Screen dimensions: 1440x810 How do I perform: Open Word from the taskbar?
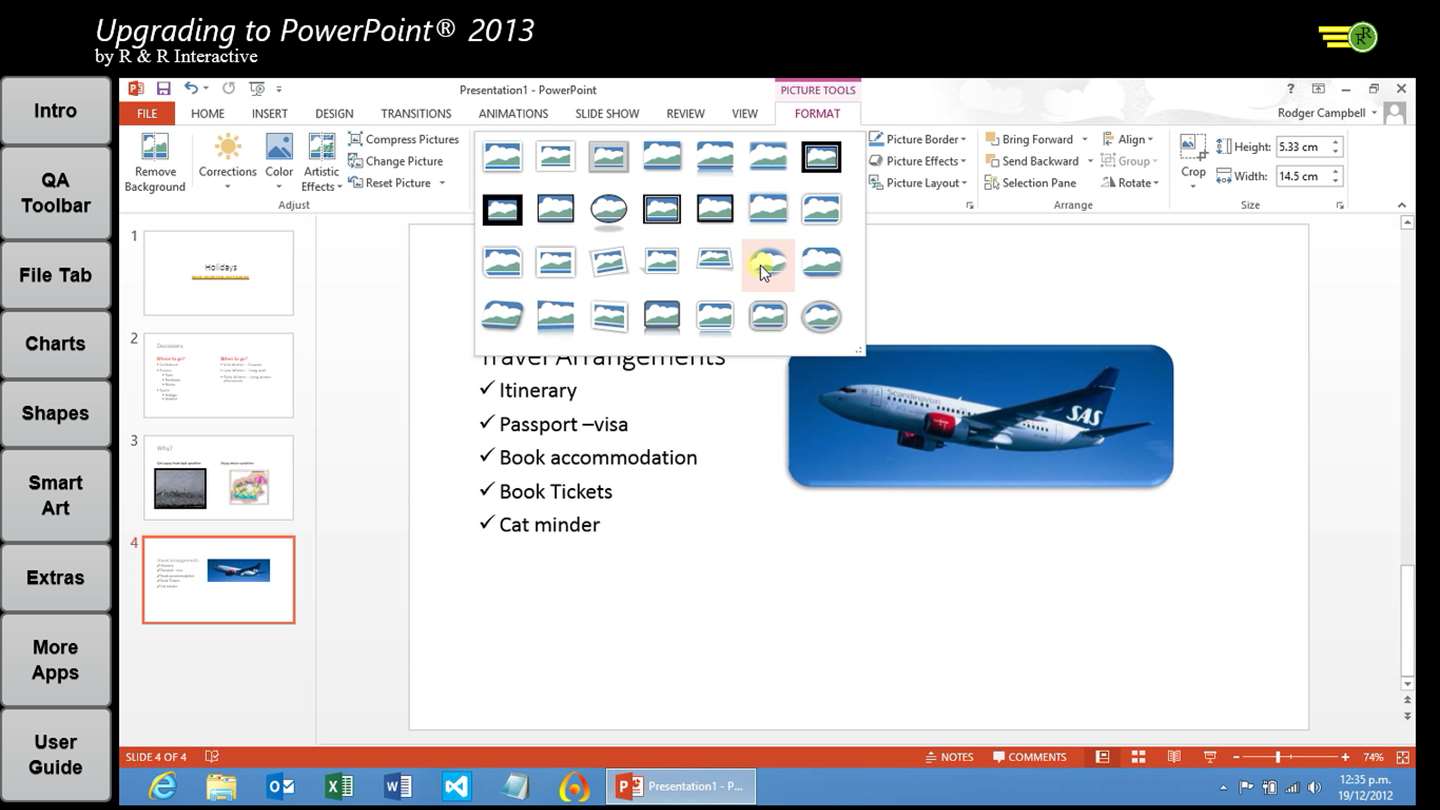398,787
